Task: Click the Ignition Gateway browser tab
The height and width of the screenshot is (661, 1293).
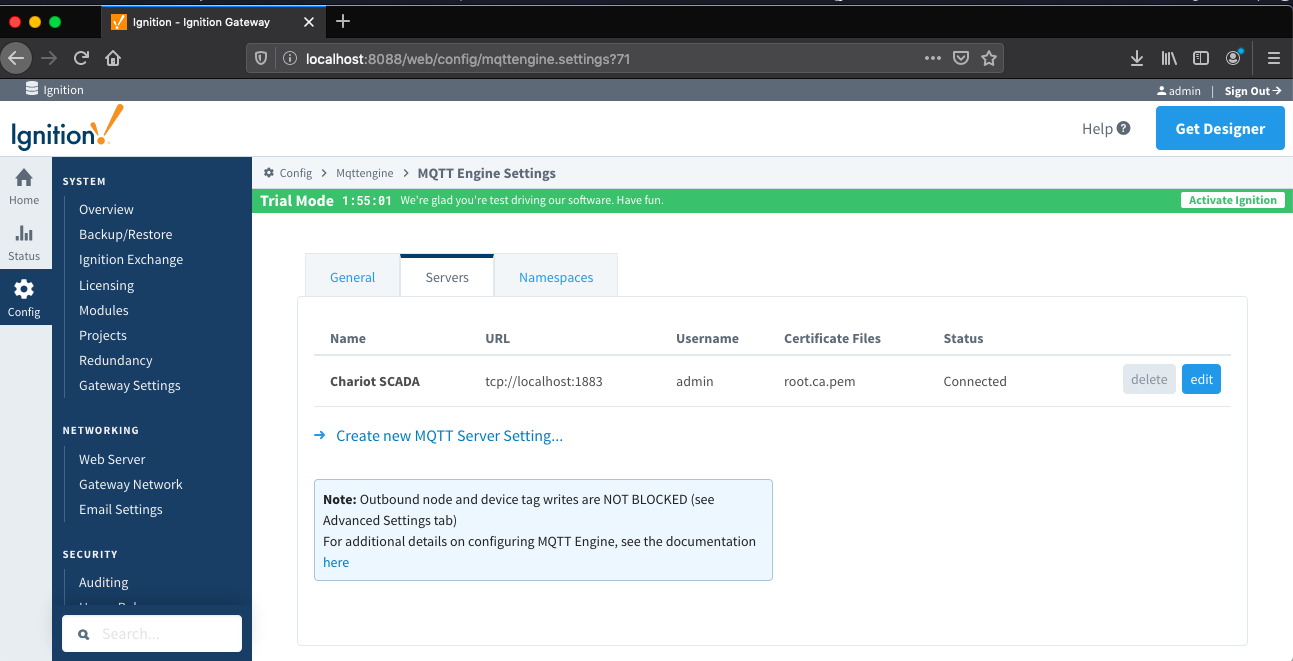Action: 213,22
